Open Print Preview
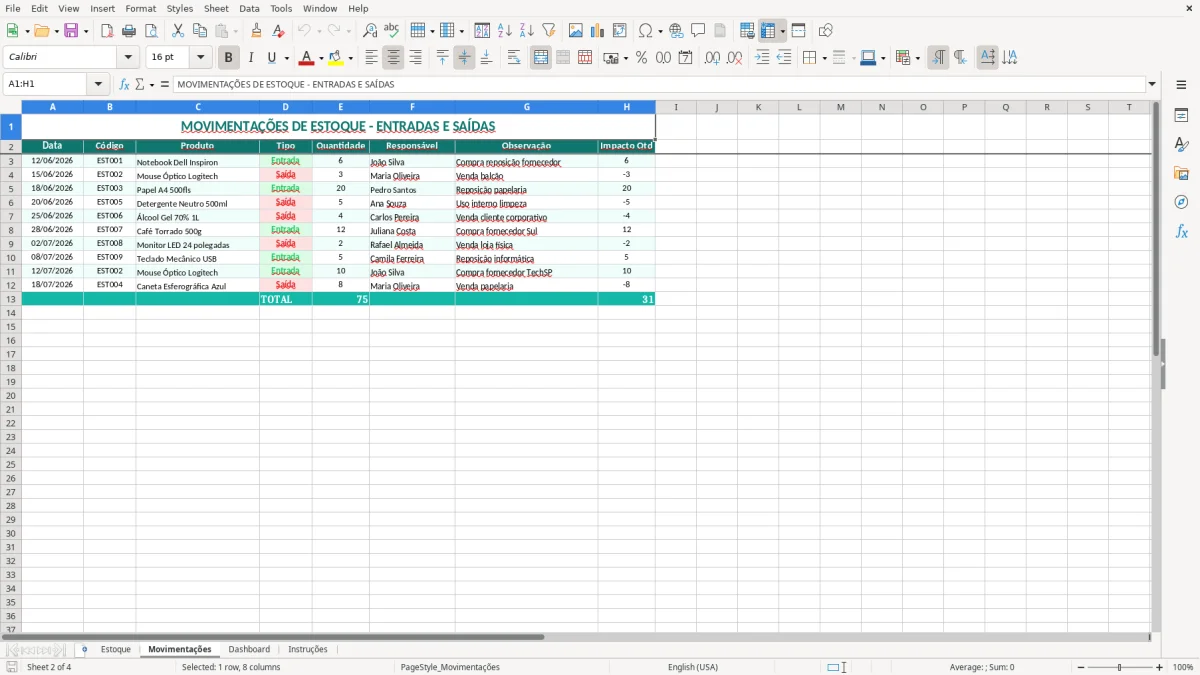This screenshot has width=1200, height=675. pos(151,31)
